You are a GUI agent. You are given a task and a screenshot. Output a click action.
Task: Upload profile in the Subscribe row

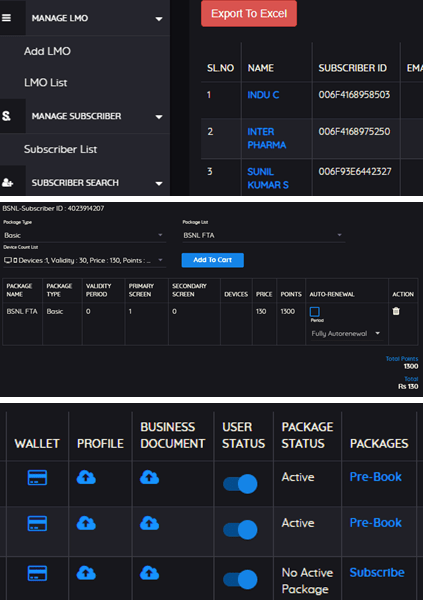pos(86,573)
